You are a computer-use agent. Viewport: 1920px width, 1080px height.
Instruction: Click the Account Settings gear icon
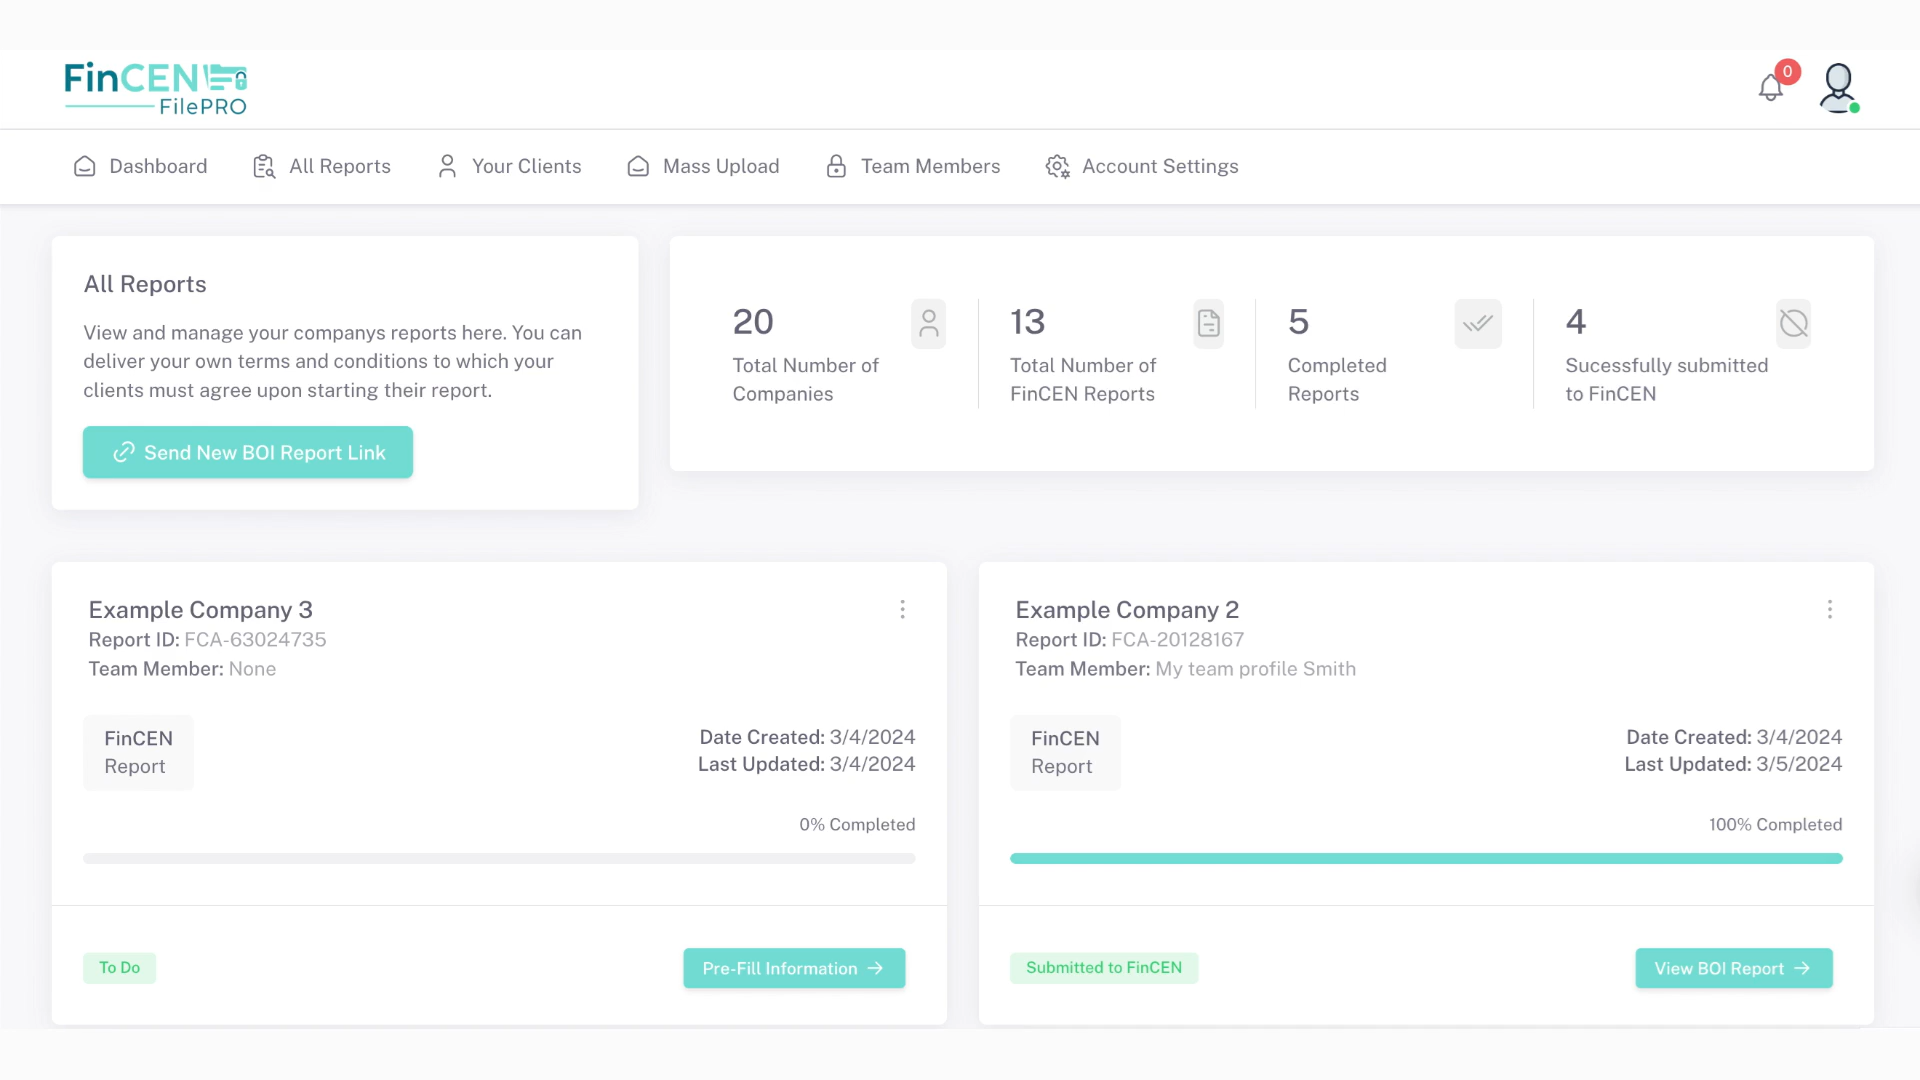1057,166
